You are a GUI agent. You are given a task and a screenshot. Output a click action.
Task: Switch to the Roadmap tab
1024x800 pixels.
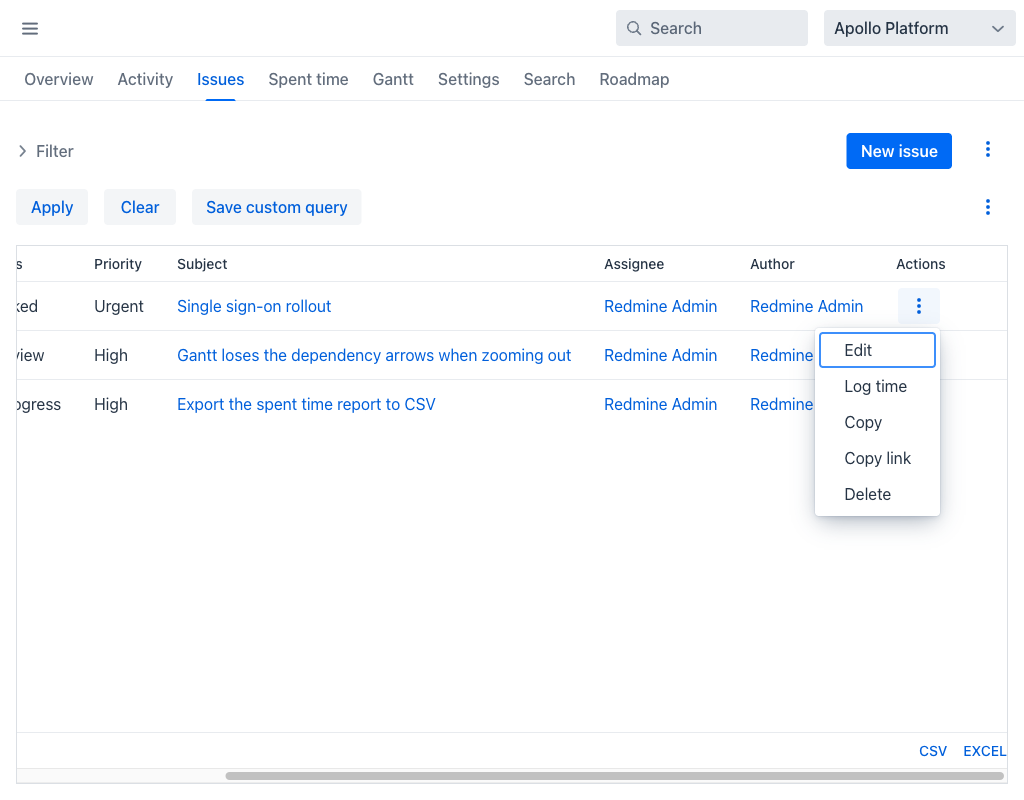(634, 79)
